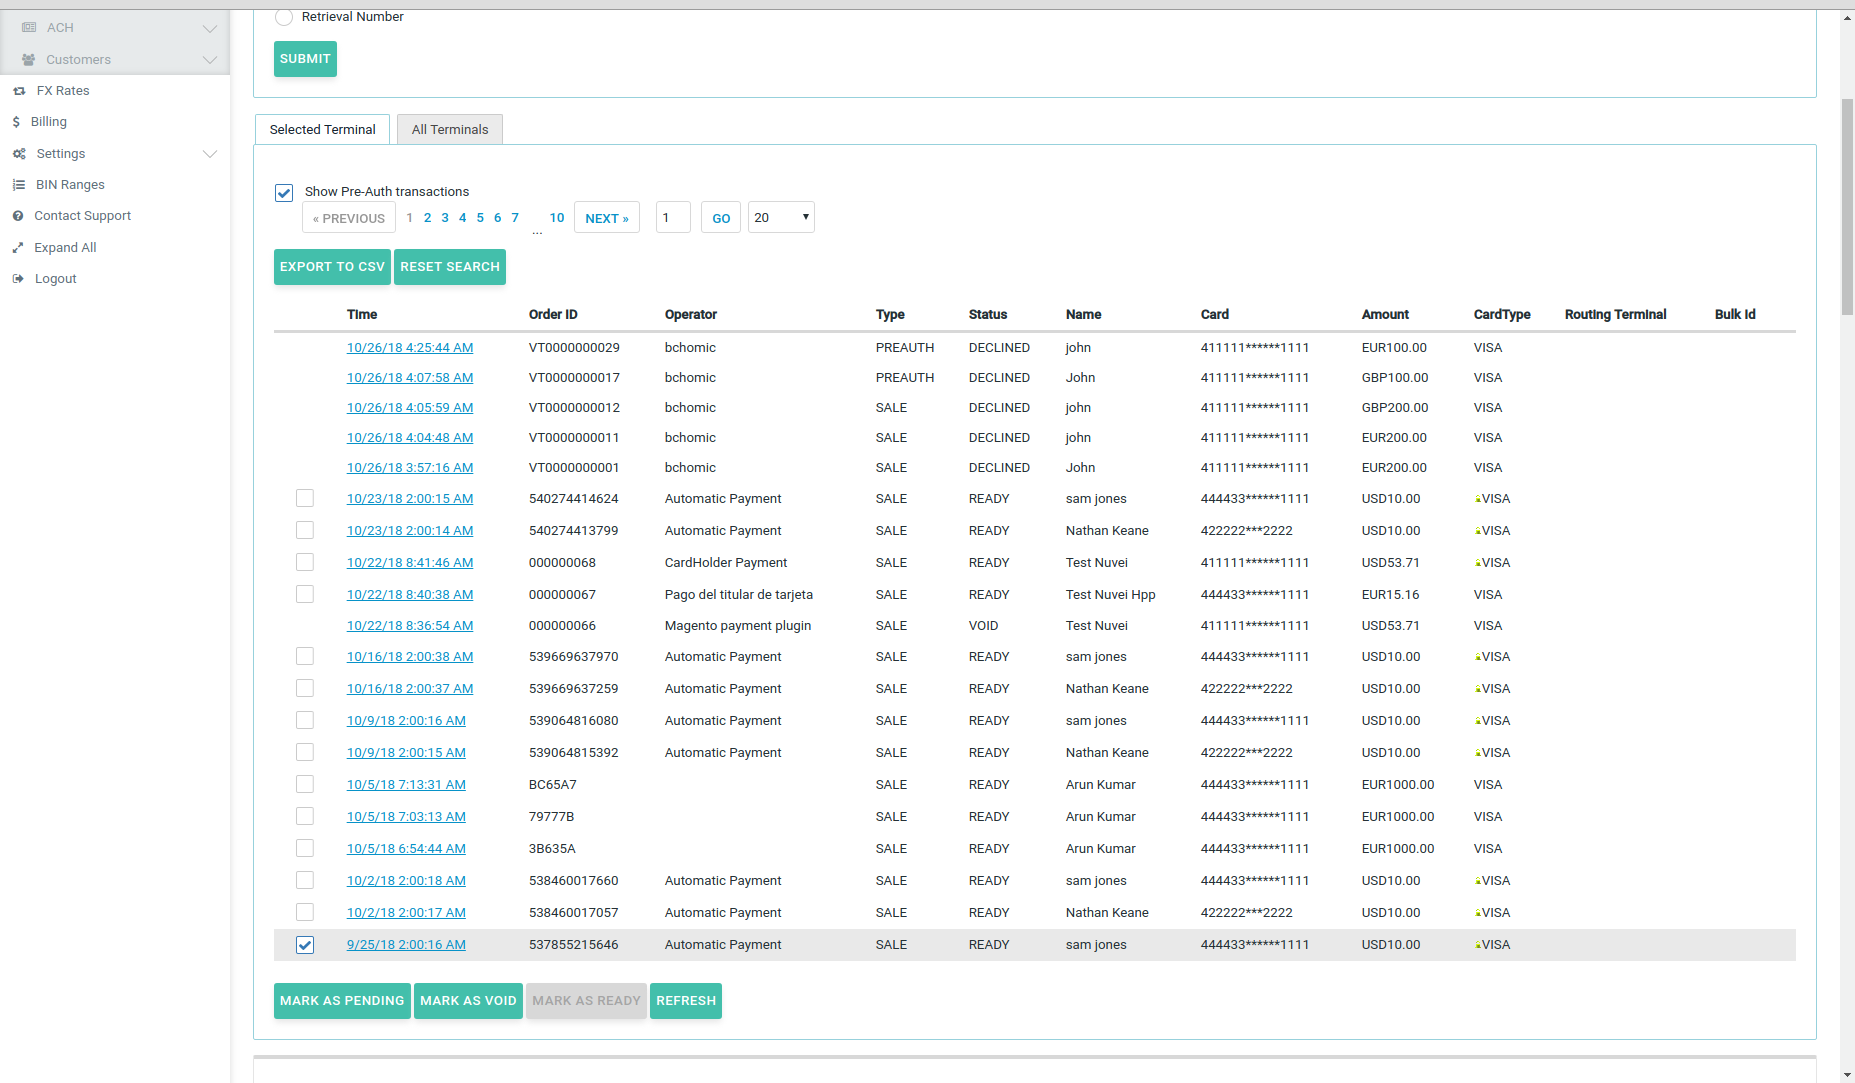The height and width of the screenshot is (1083, 1855).
Task: Click the Time column header
Action: (x=362, y=315)
